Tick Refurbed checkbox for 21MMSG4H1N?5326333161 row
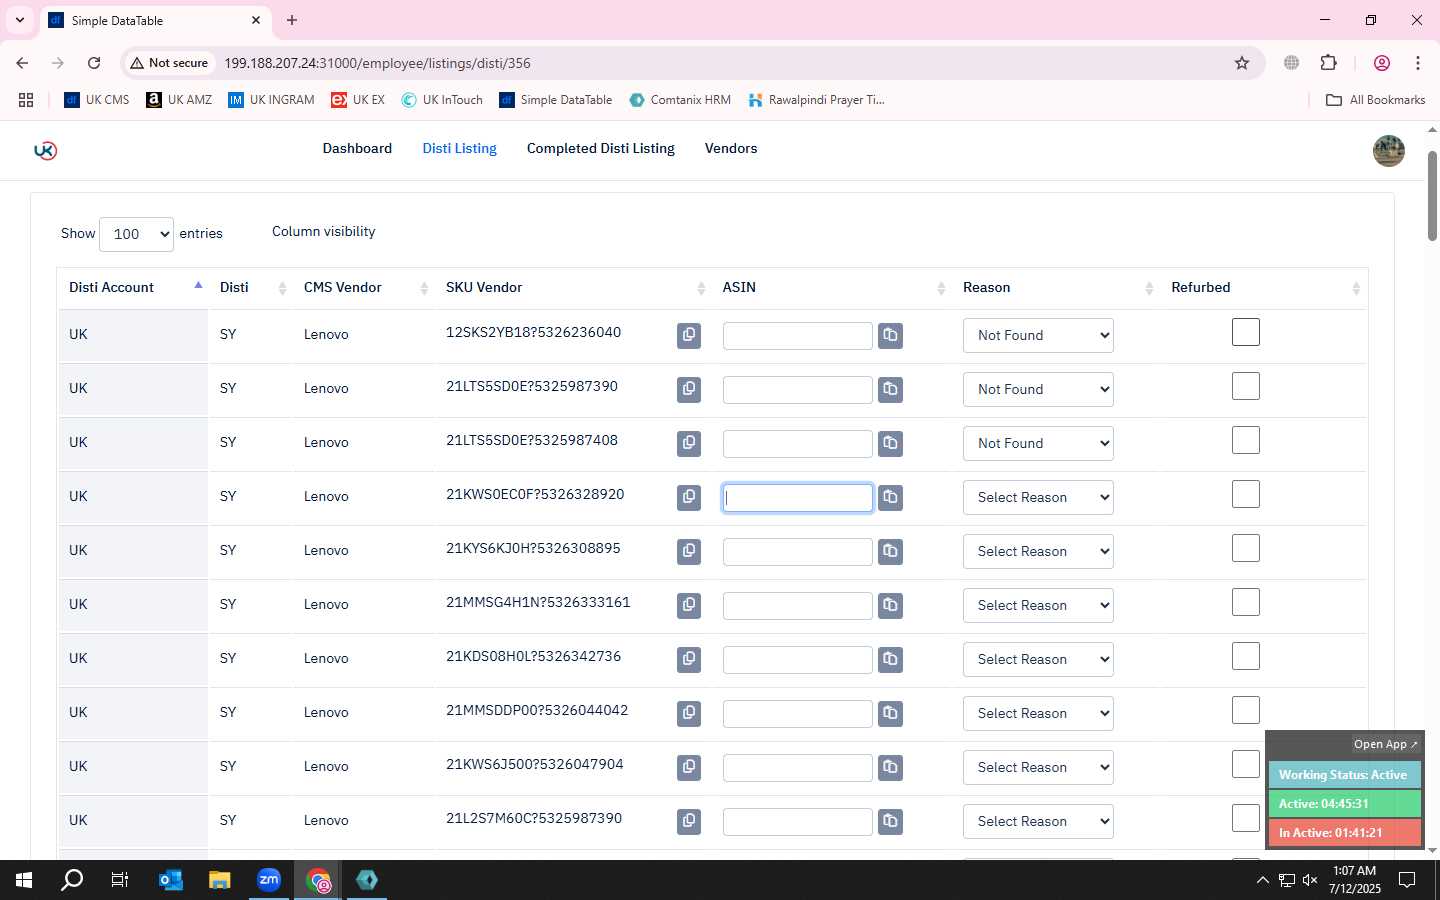Viewport: 1440px width, 900px height. pyautogui.click(x=1246, y=602)
